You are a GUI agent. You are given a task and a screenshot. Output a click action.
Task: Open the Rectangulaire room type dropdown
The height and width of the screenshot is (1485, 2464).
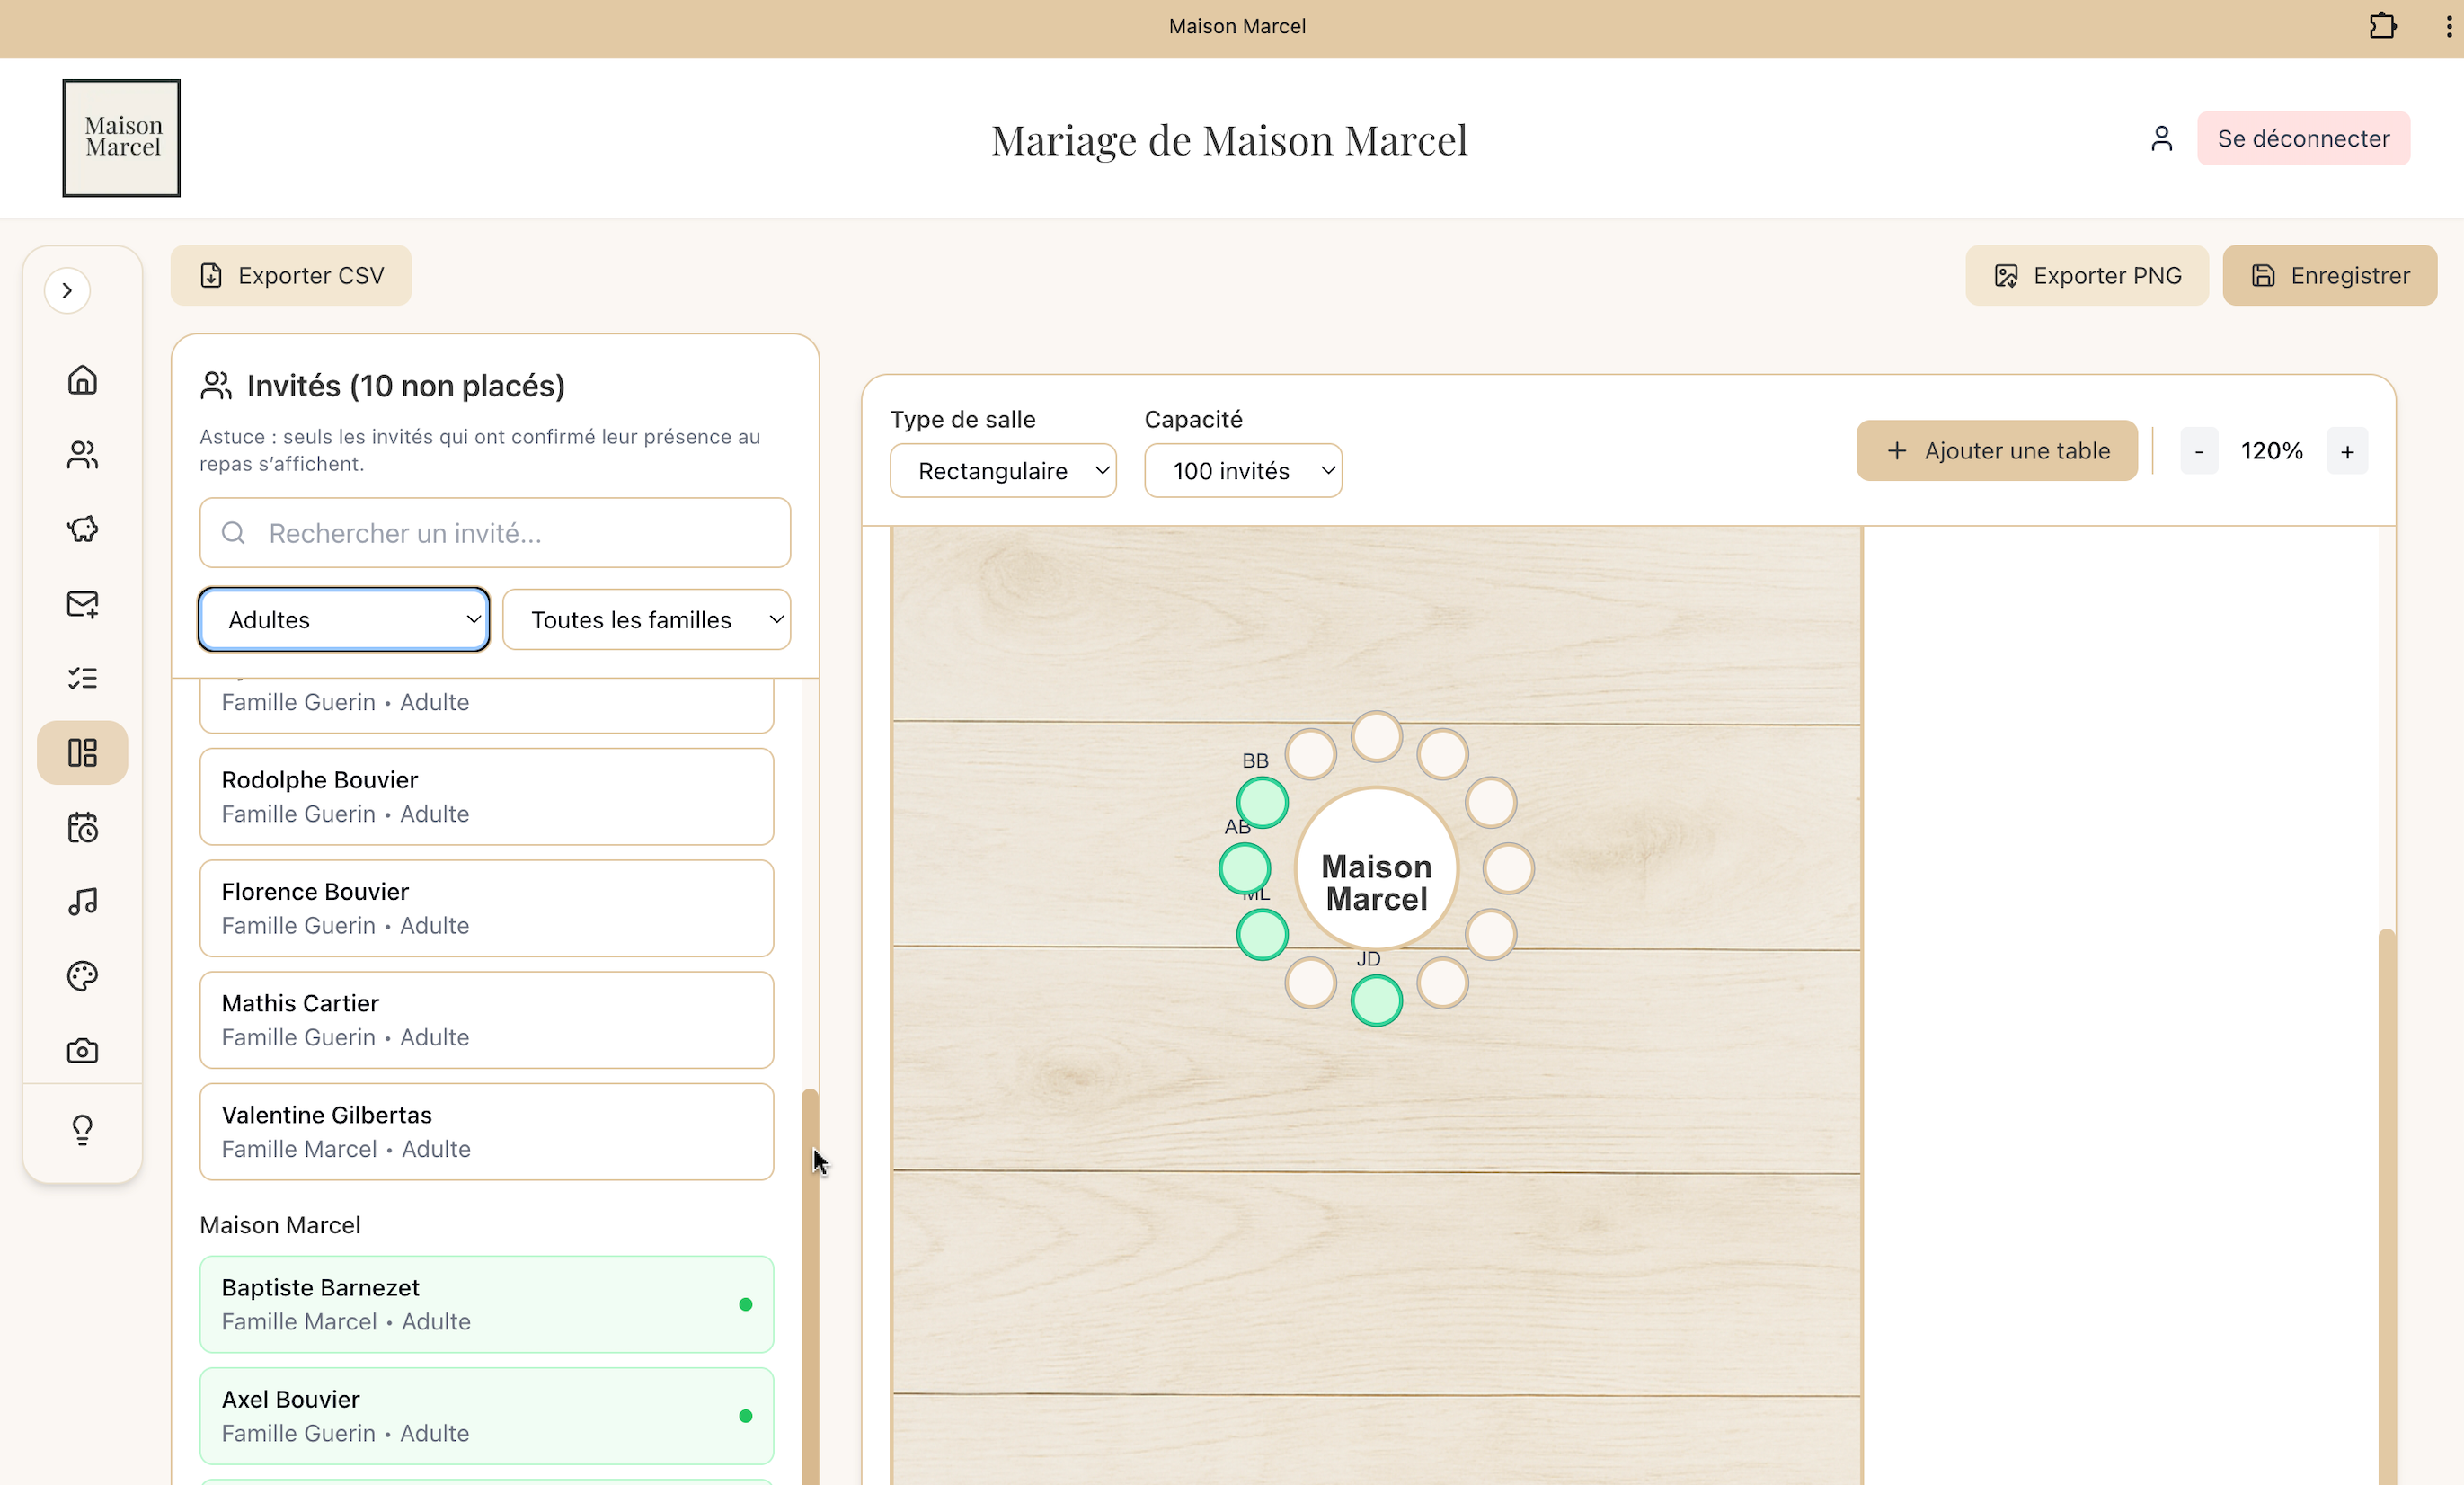click(x=1002, y=471)
